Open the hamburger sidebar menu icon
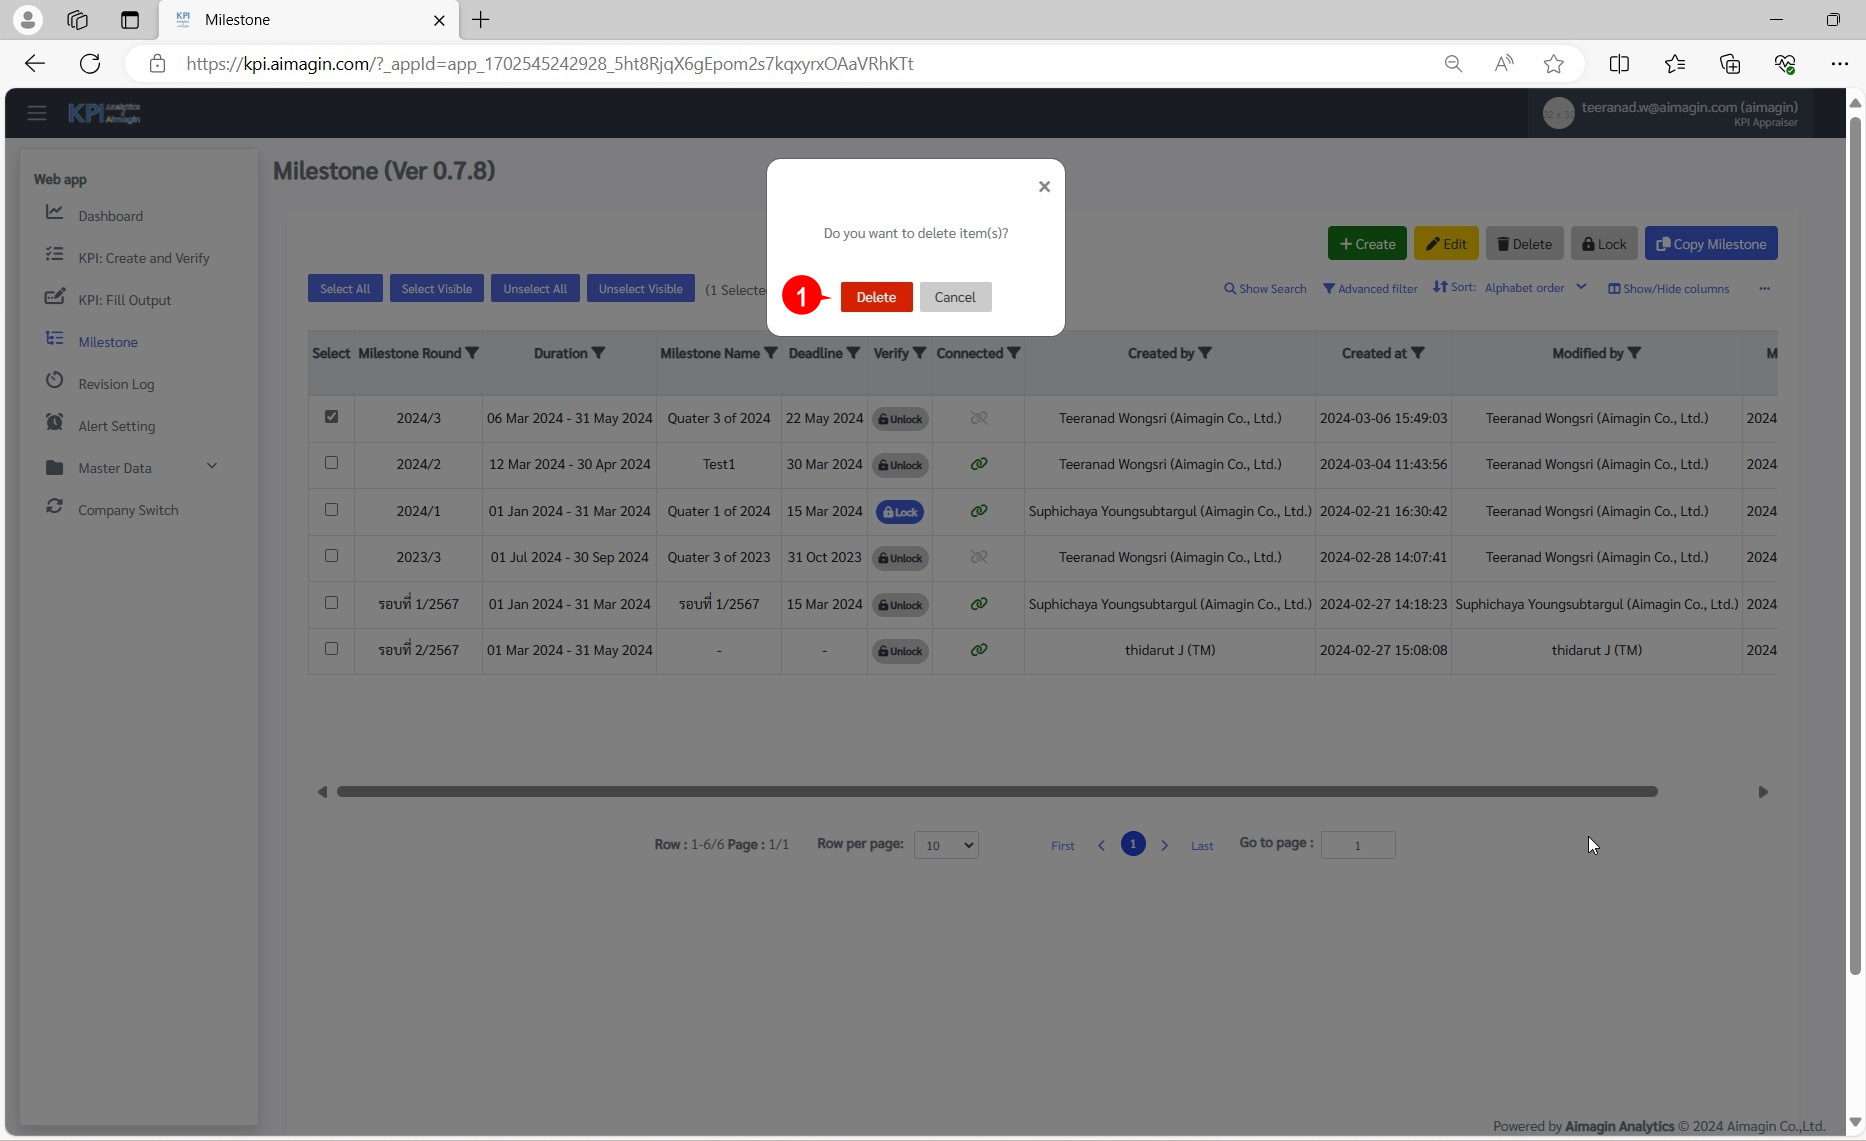Image resolution: width=1866 pixels, height=1141 pixels. pyautogui.click(x=37, y=113)
